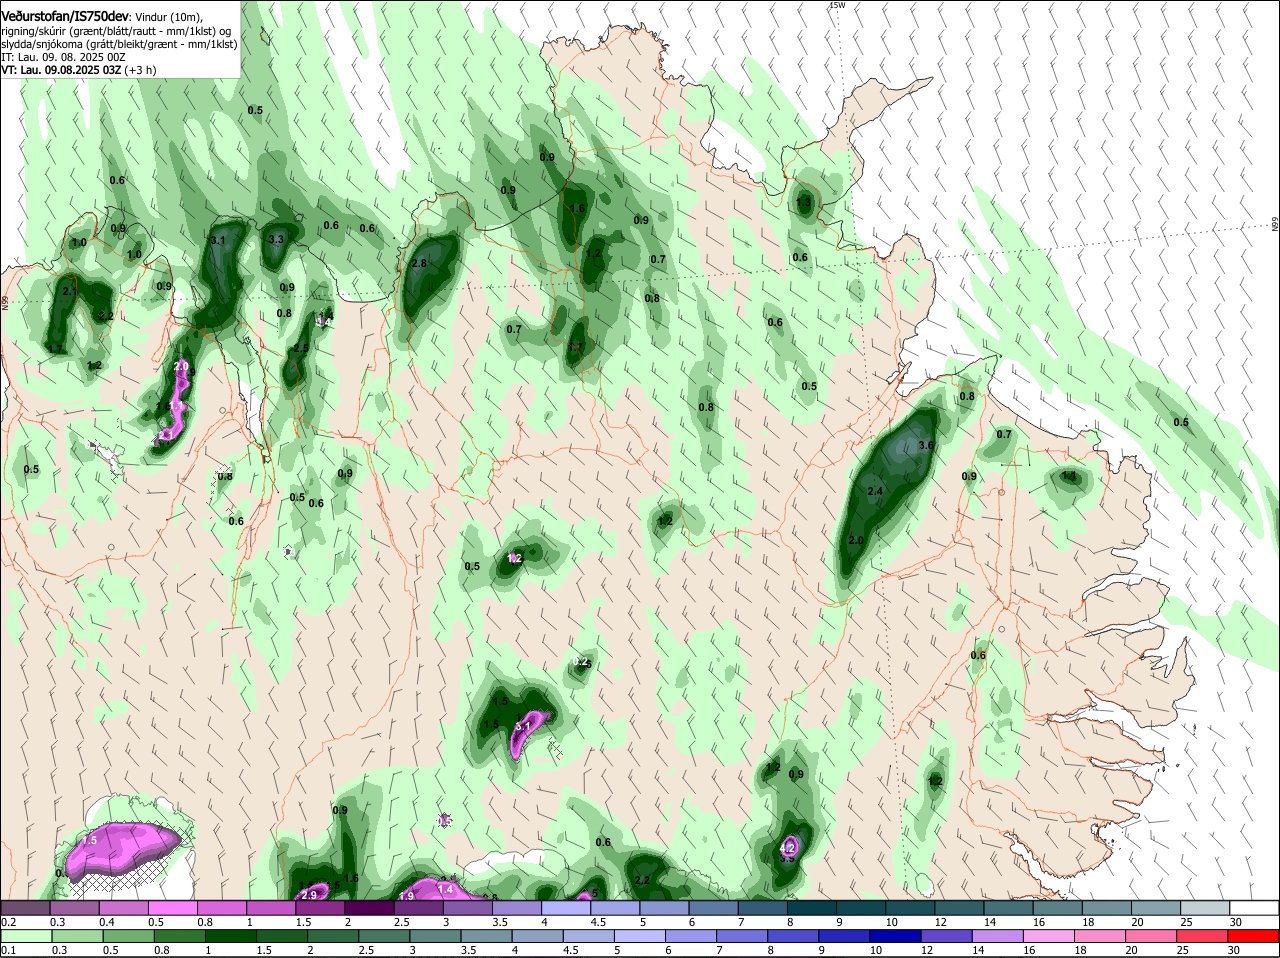Select rain scale dark green swatch labeled 1

tap(230, 936)
